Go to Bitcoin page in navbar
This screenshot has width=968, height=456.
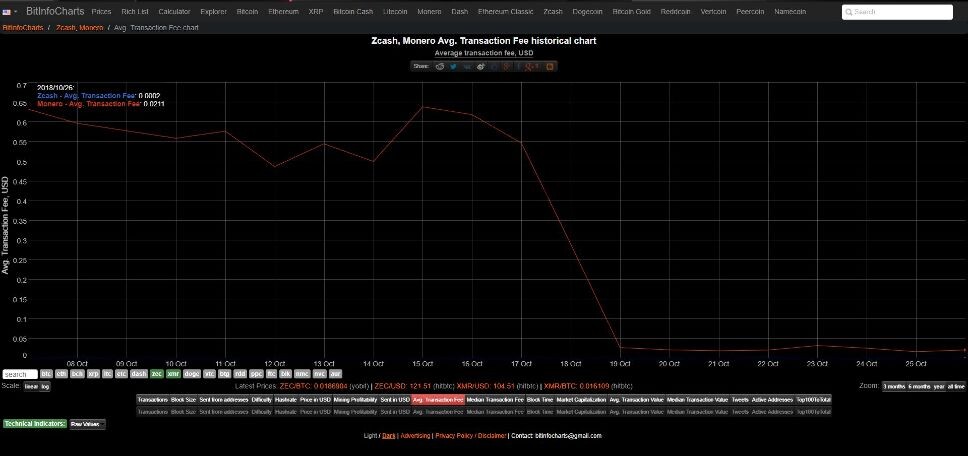point(248,12)
